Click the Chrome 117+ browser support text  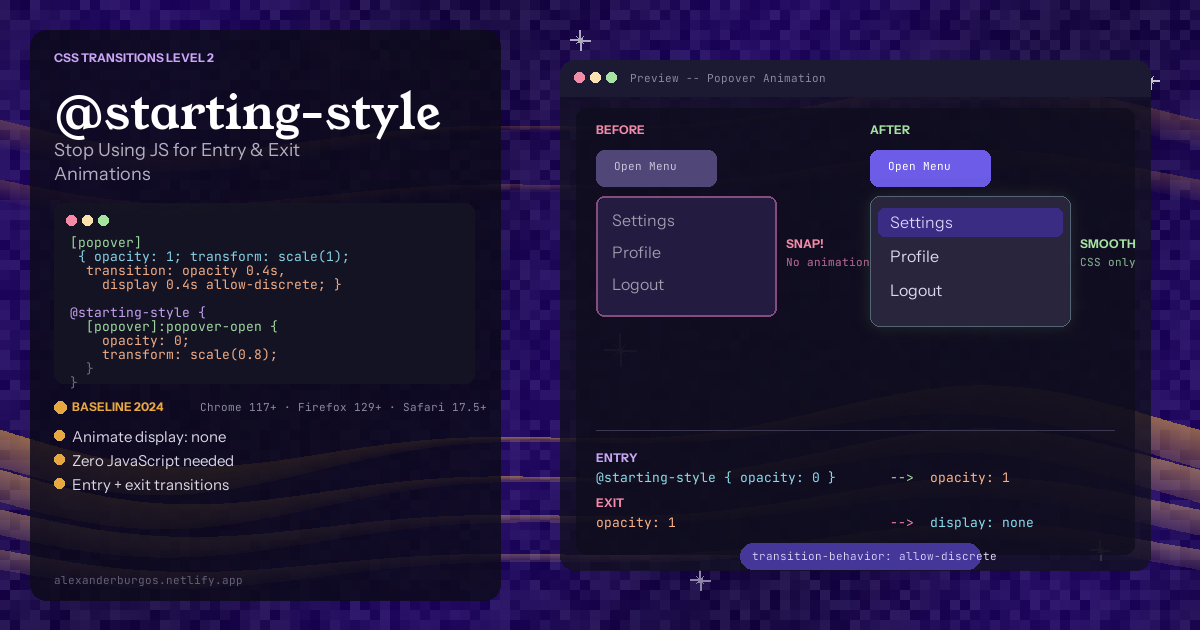[x=238, y=408]
